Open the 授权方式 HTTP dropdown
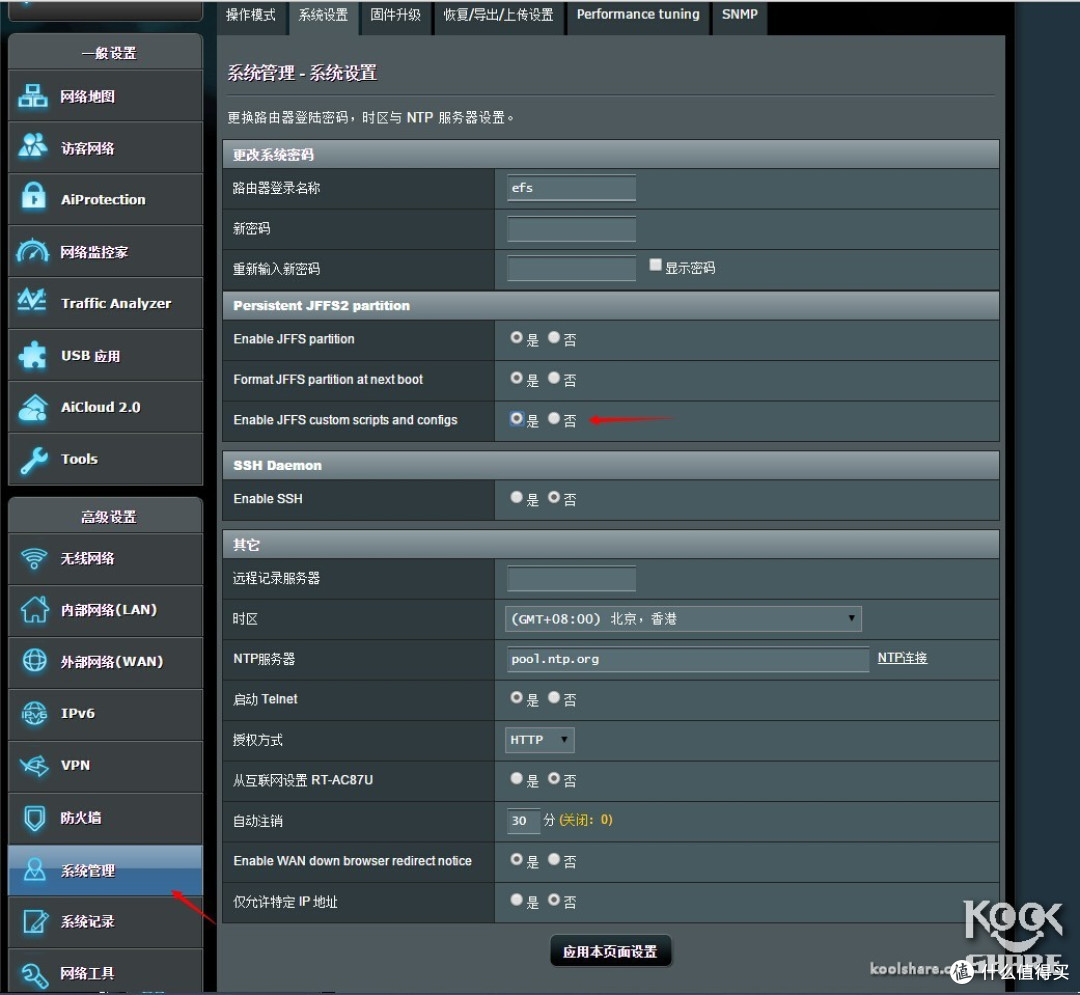The height and width of the screenshot is (995, 1080). click(540, 740)
